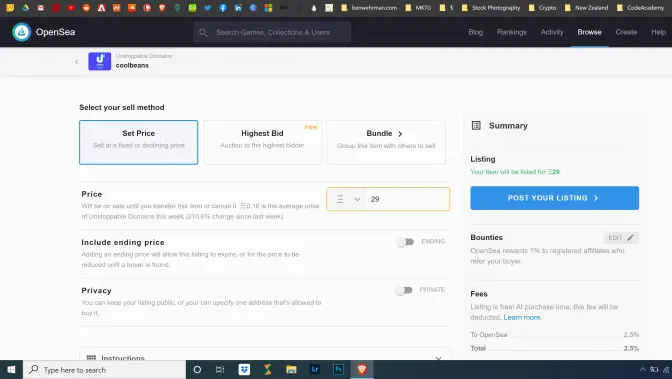Screen dimensions: 672x379
Task: Open the Duolingo bookmark
Action: tap(192, 8)
